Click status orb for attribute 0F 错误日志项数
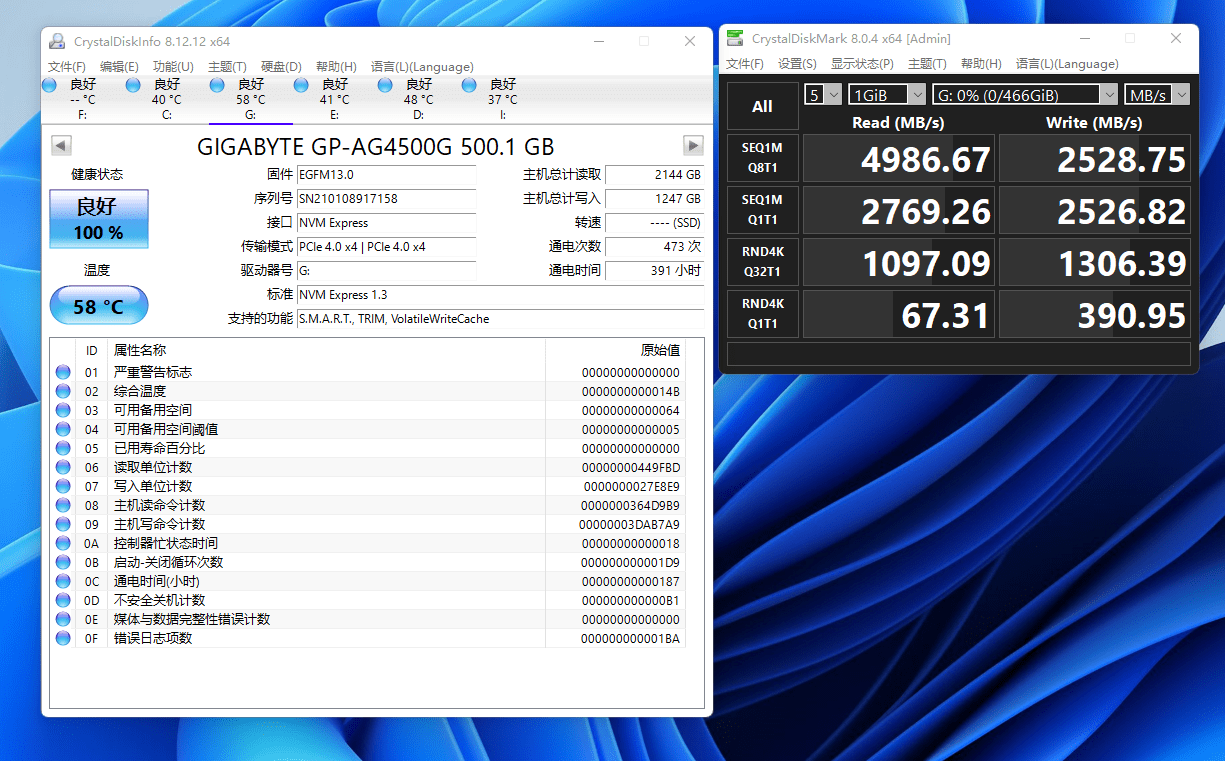 click(64, 638)
